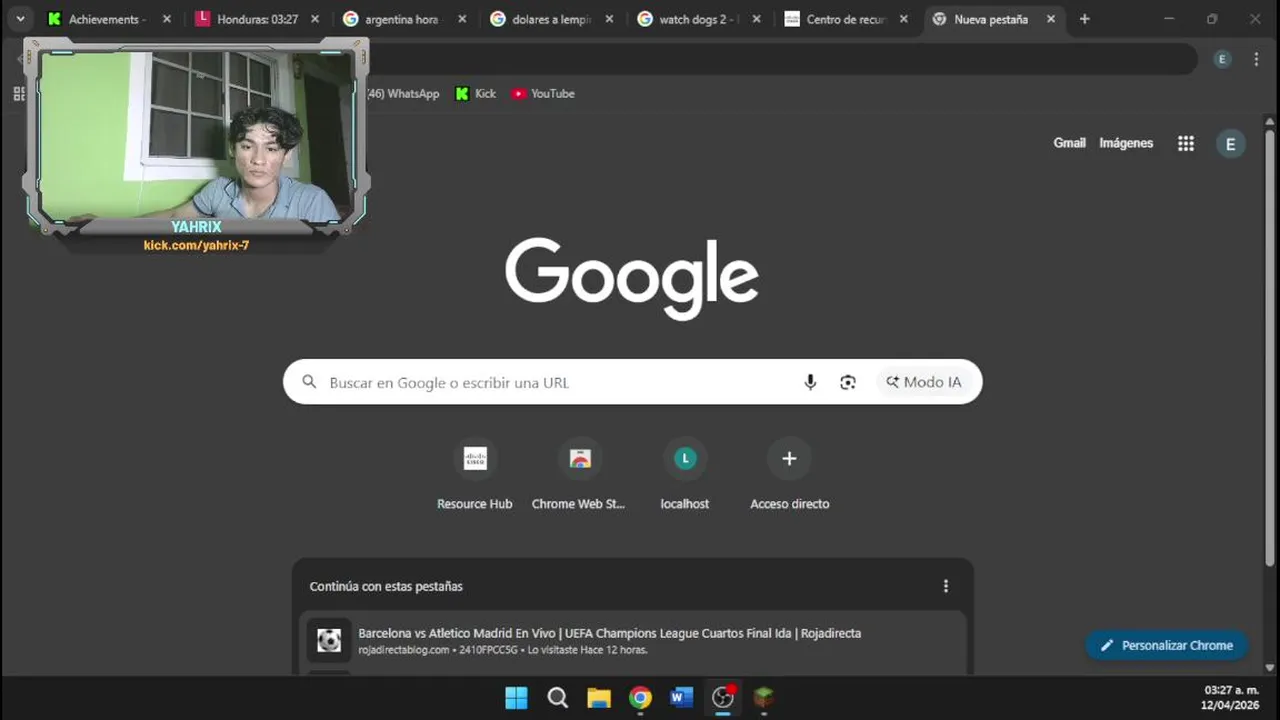Screen dimensions: 1280x720
Task: Open the WhatsApp bookmark
Action: pos(403,93)
